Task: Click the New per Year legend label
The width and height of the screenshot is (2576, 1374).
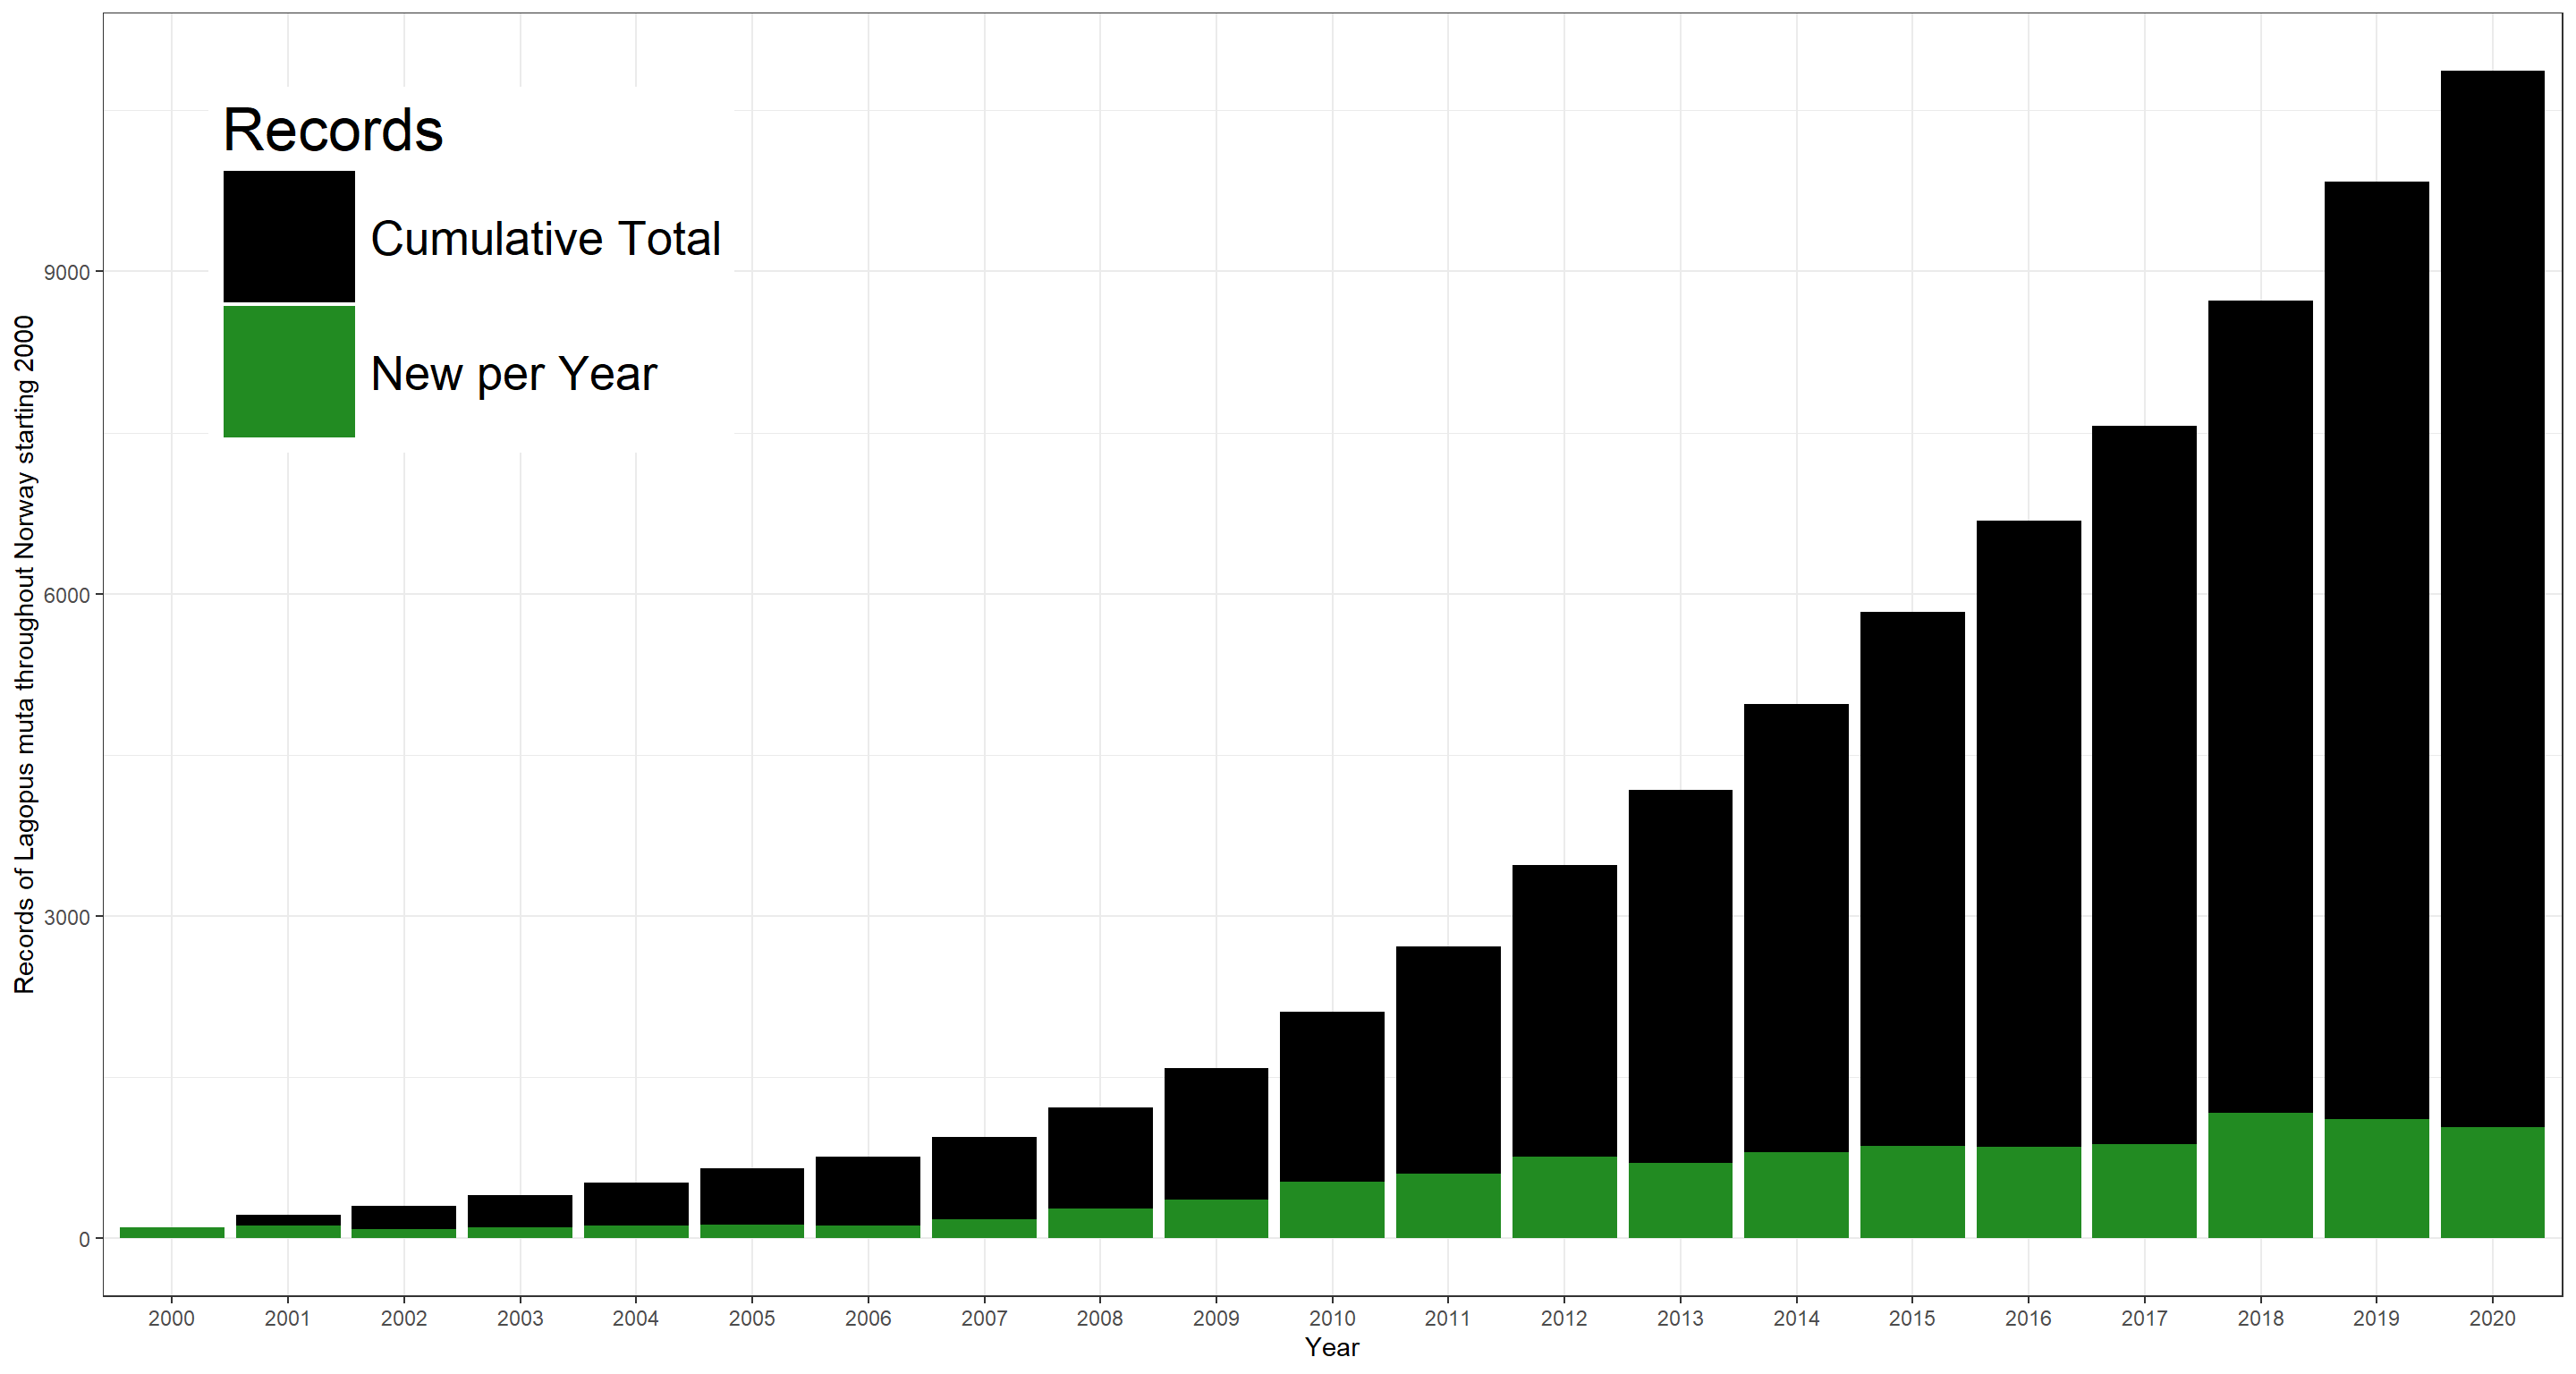Action: (x=513, y=374)
